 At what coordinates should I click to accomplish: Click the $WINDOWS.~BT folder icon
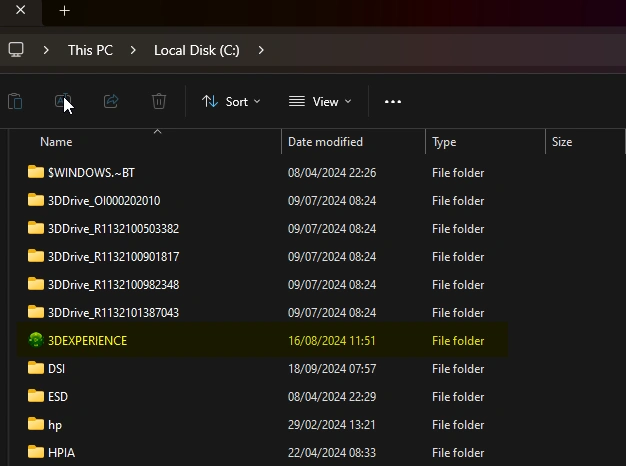pos(36,172)
